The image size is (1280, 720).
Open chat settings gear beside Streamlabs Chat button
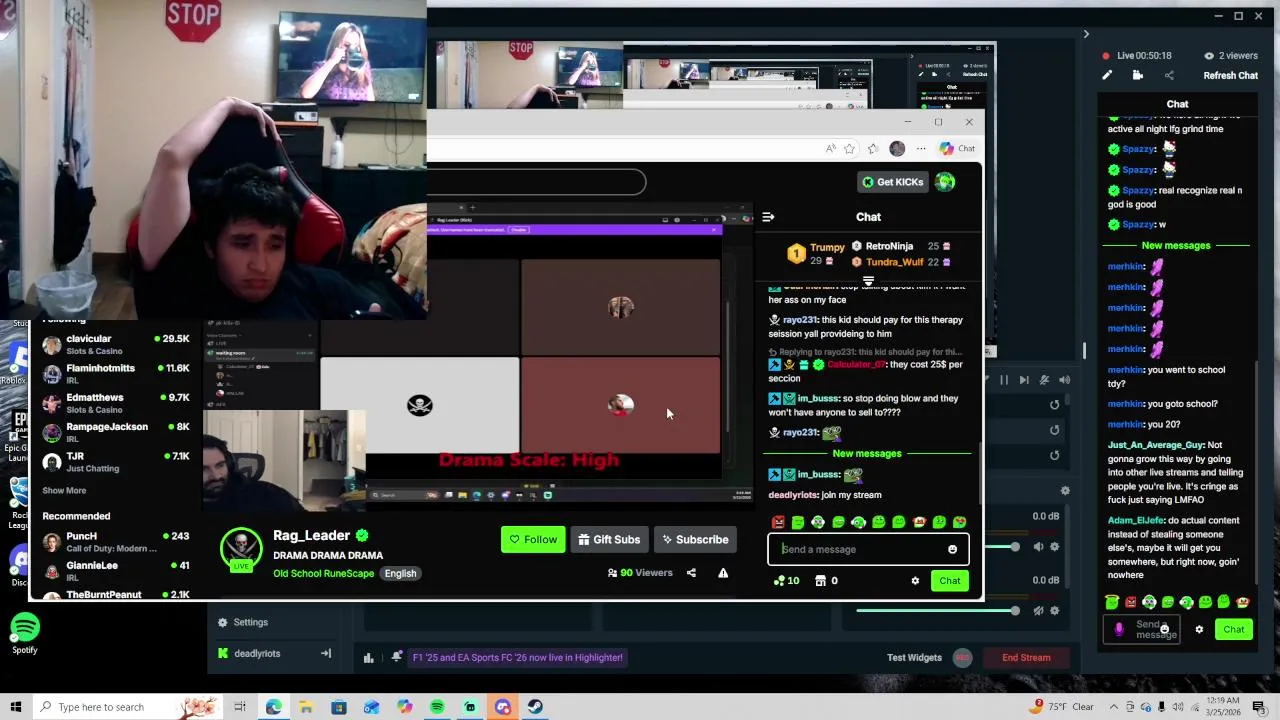tap(1199, 629)
